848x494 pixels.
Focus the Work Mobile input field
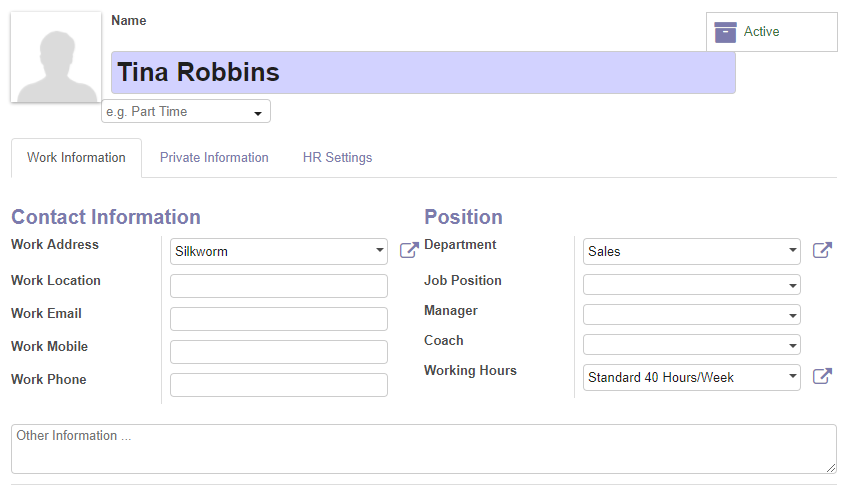[x=279, y=352]
